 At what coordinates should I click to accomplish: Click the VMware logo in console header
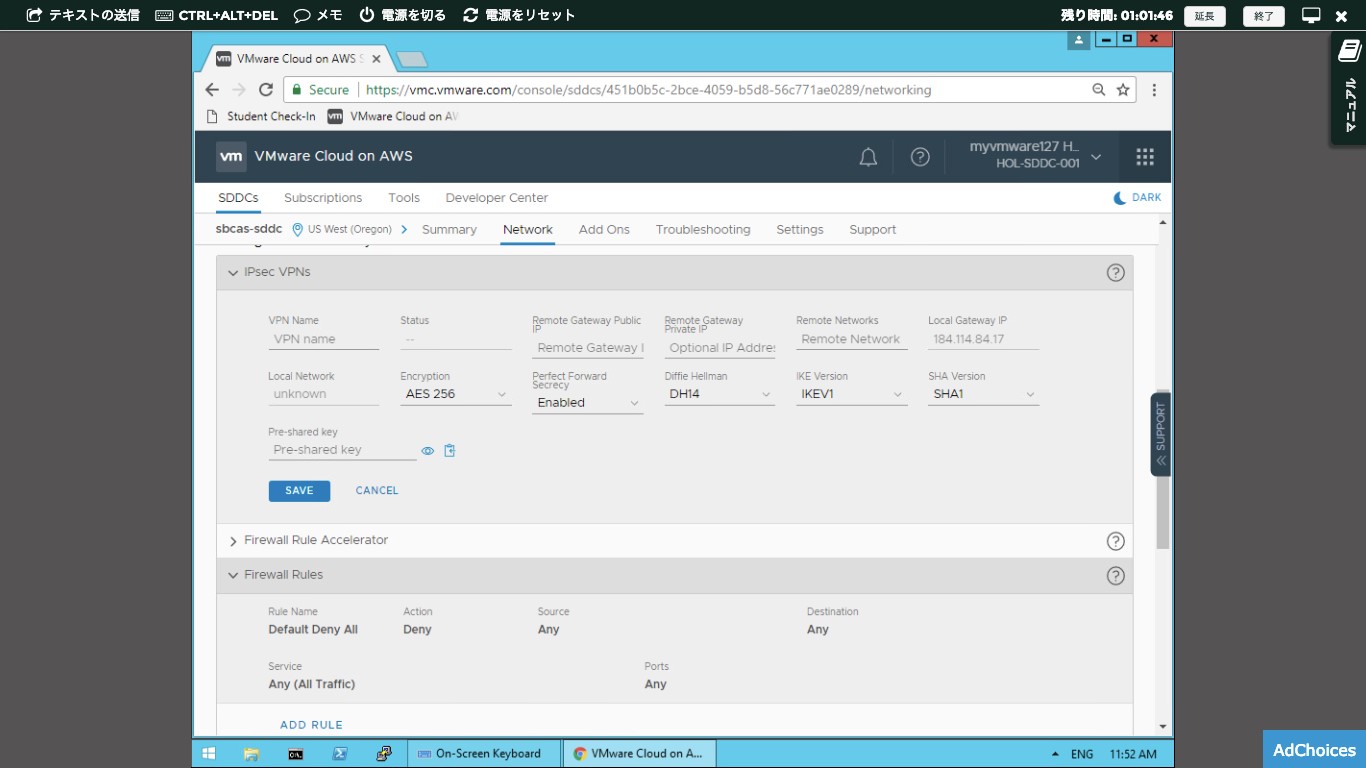point(231,156)
